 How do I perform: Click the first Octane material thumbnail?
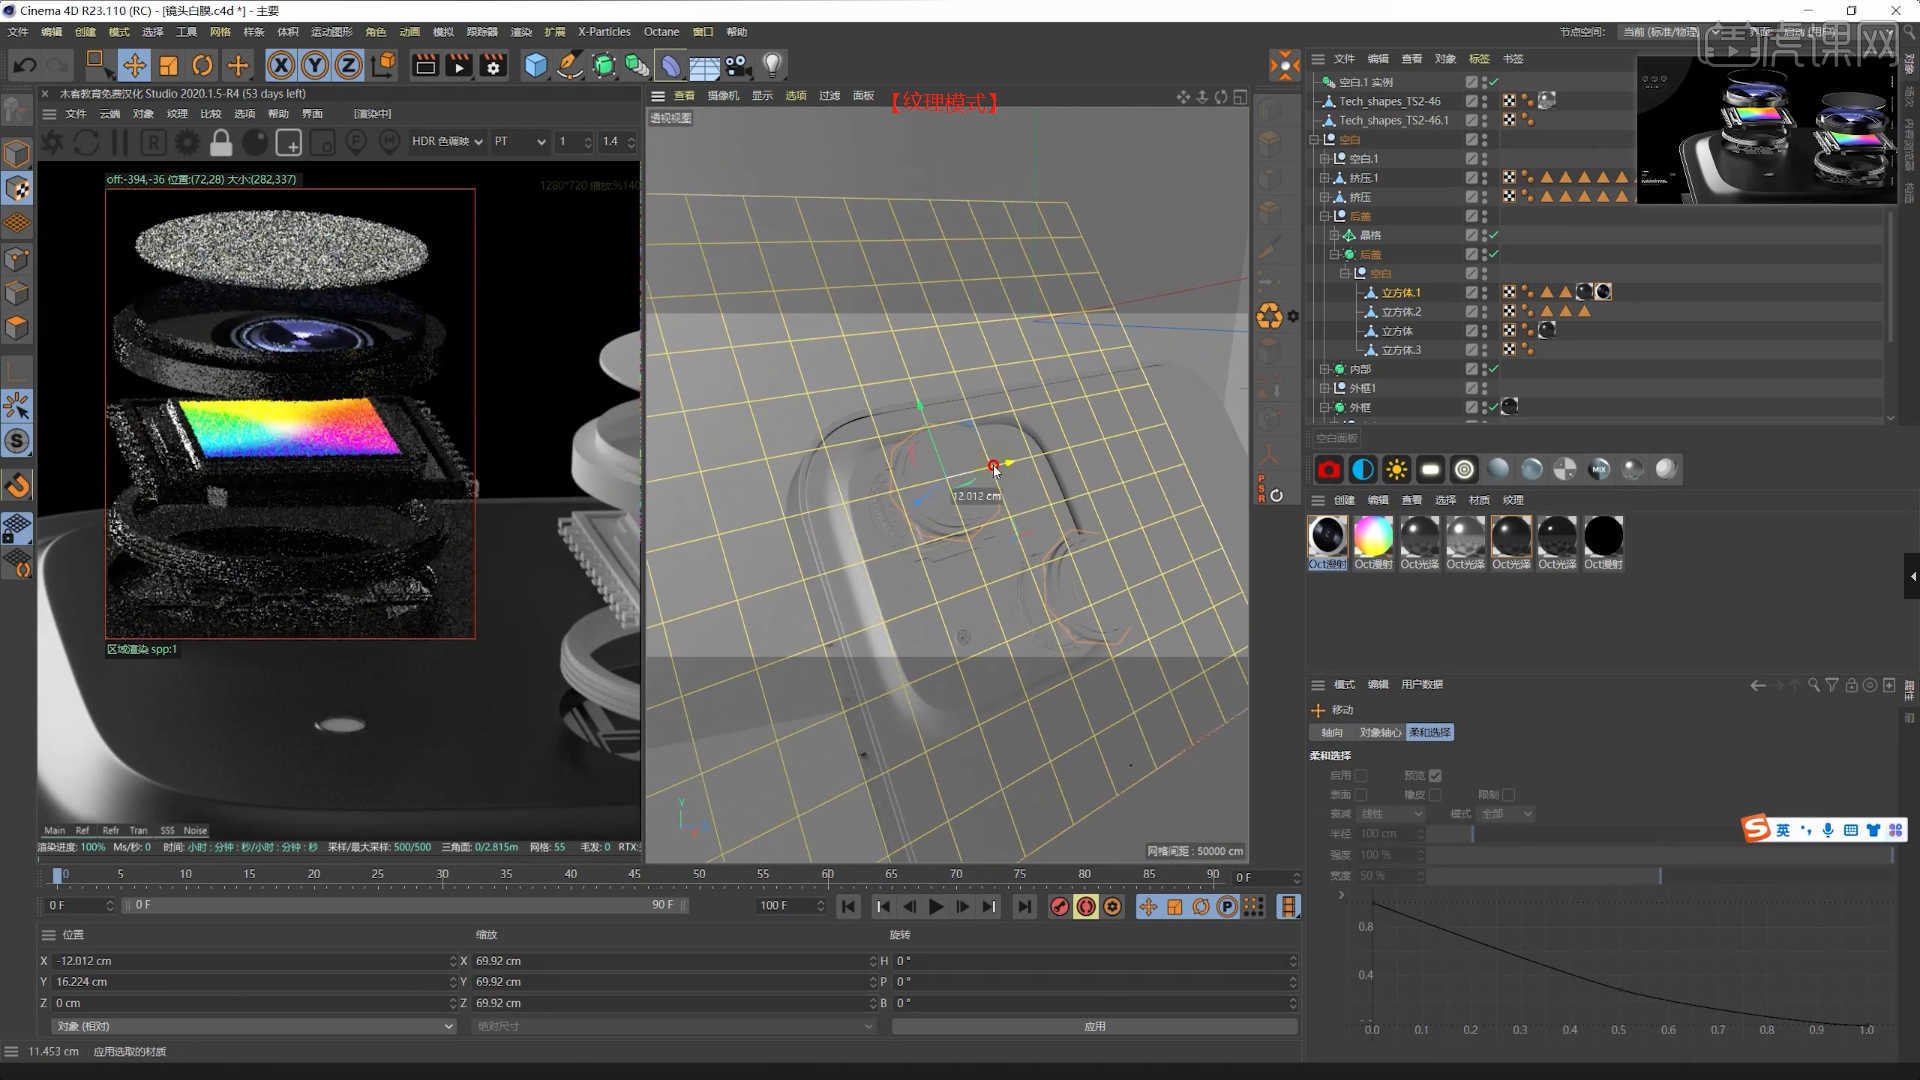click(1327, 537)
